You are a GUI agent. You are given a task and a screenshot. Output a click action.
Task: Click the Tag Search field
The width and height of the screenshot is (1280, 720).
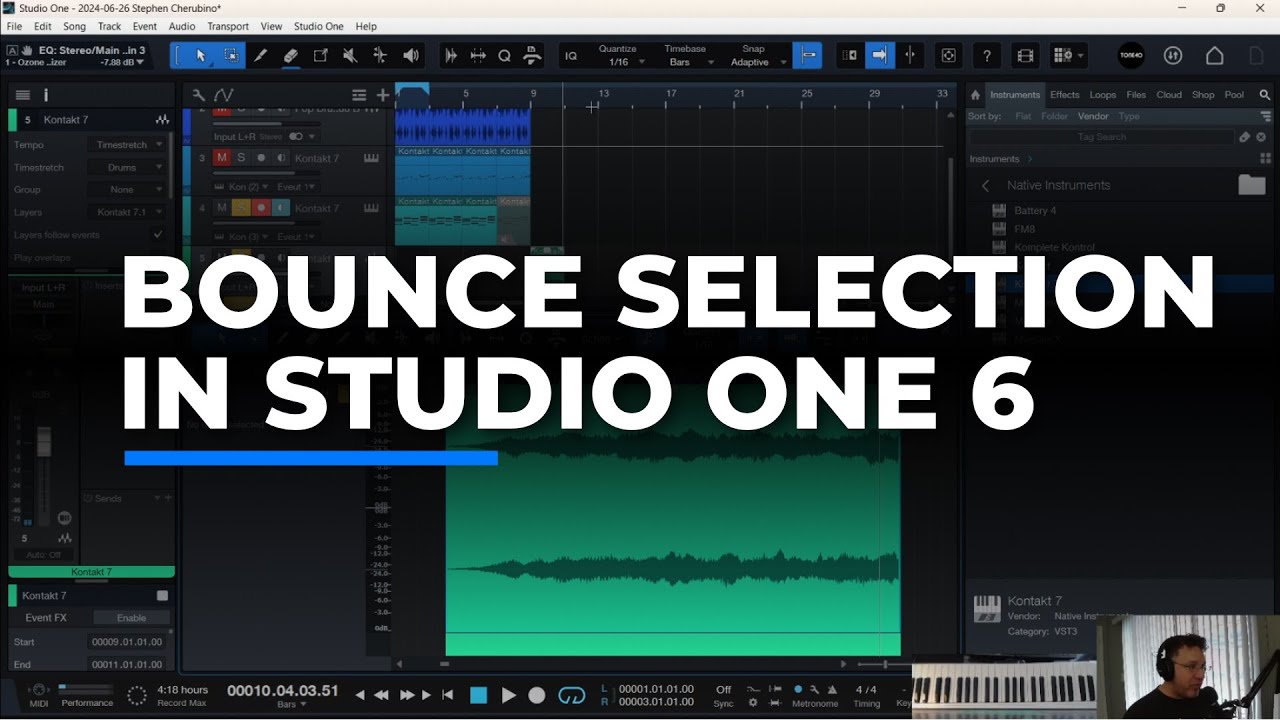(1102, 137)
